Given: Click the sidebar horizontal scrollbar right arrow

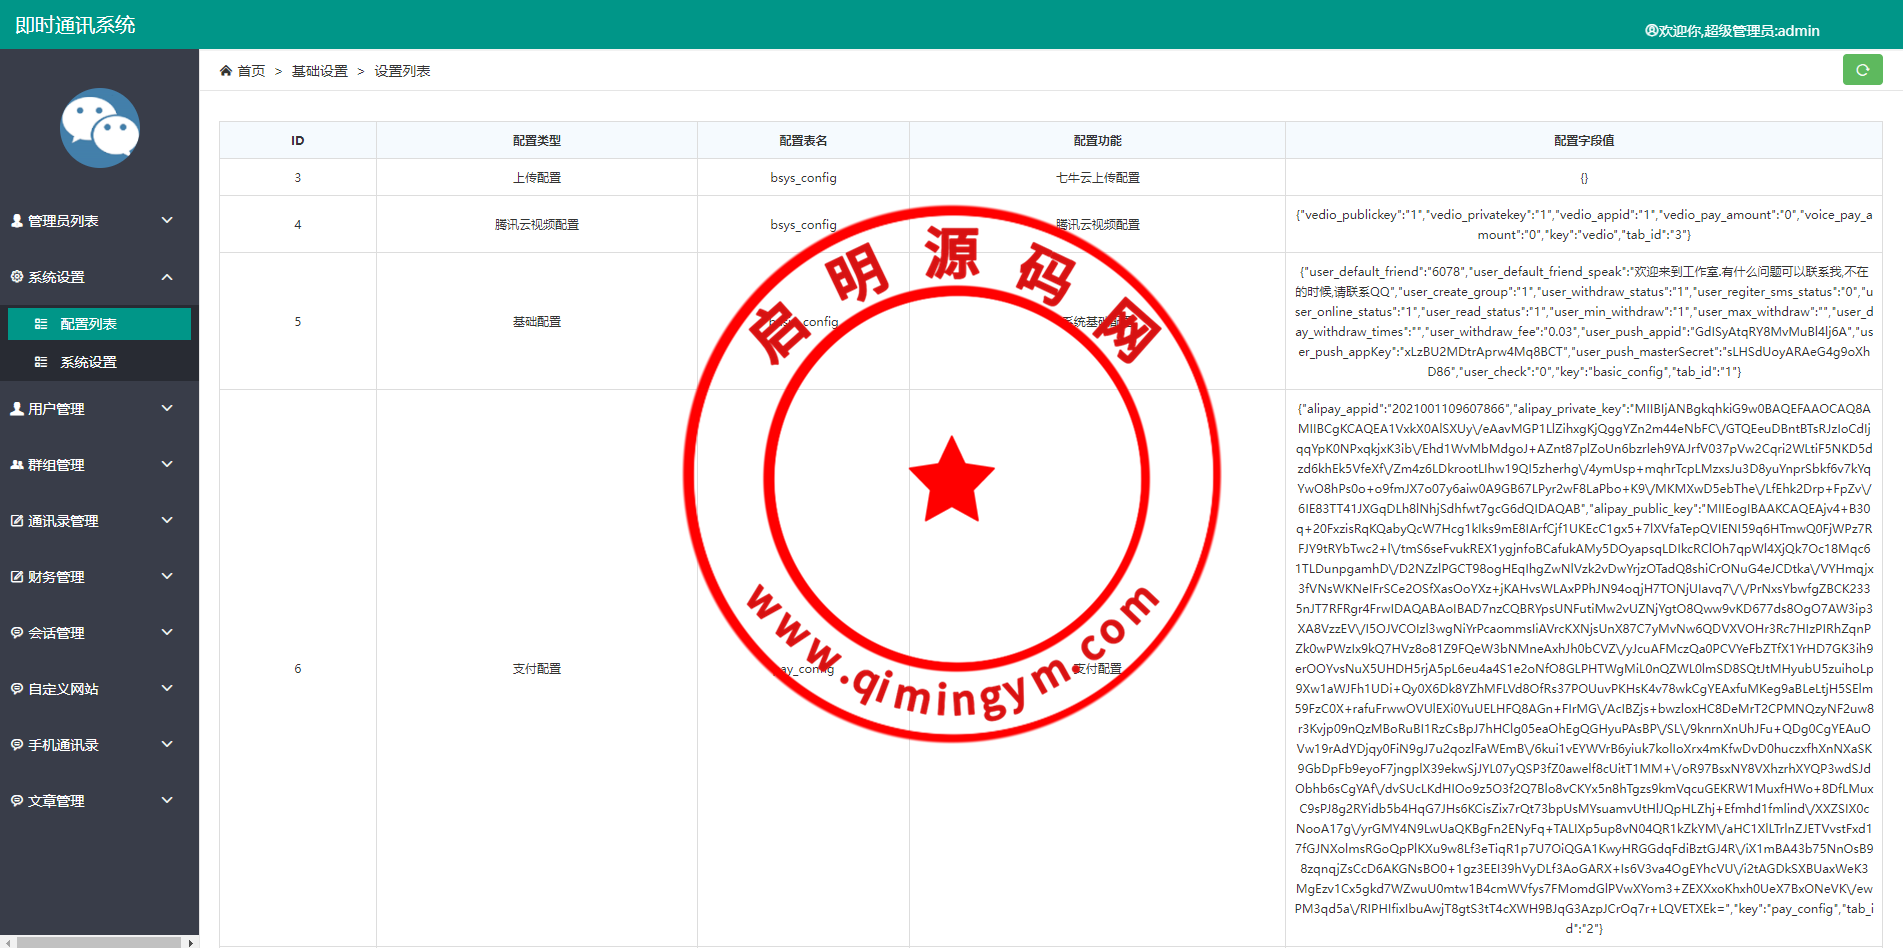Looking at the screenshot, I should 190,942.
